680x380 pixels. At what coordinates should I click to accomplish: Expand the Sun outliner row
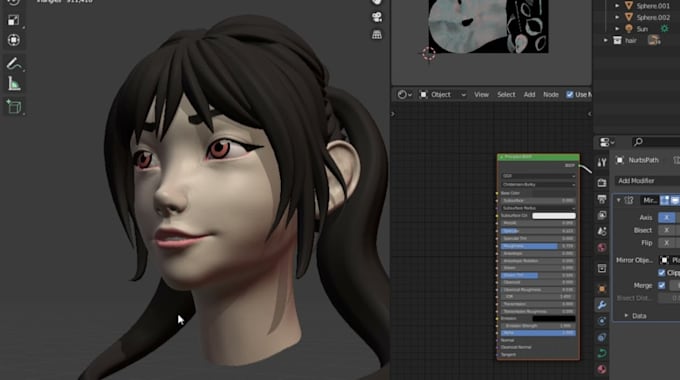coord(617,29)
